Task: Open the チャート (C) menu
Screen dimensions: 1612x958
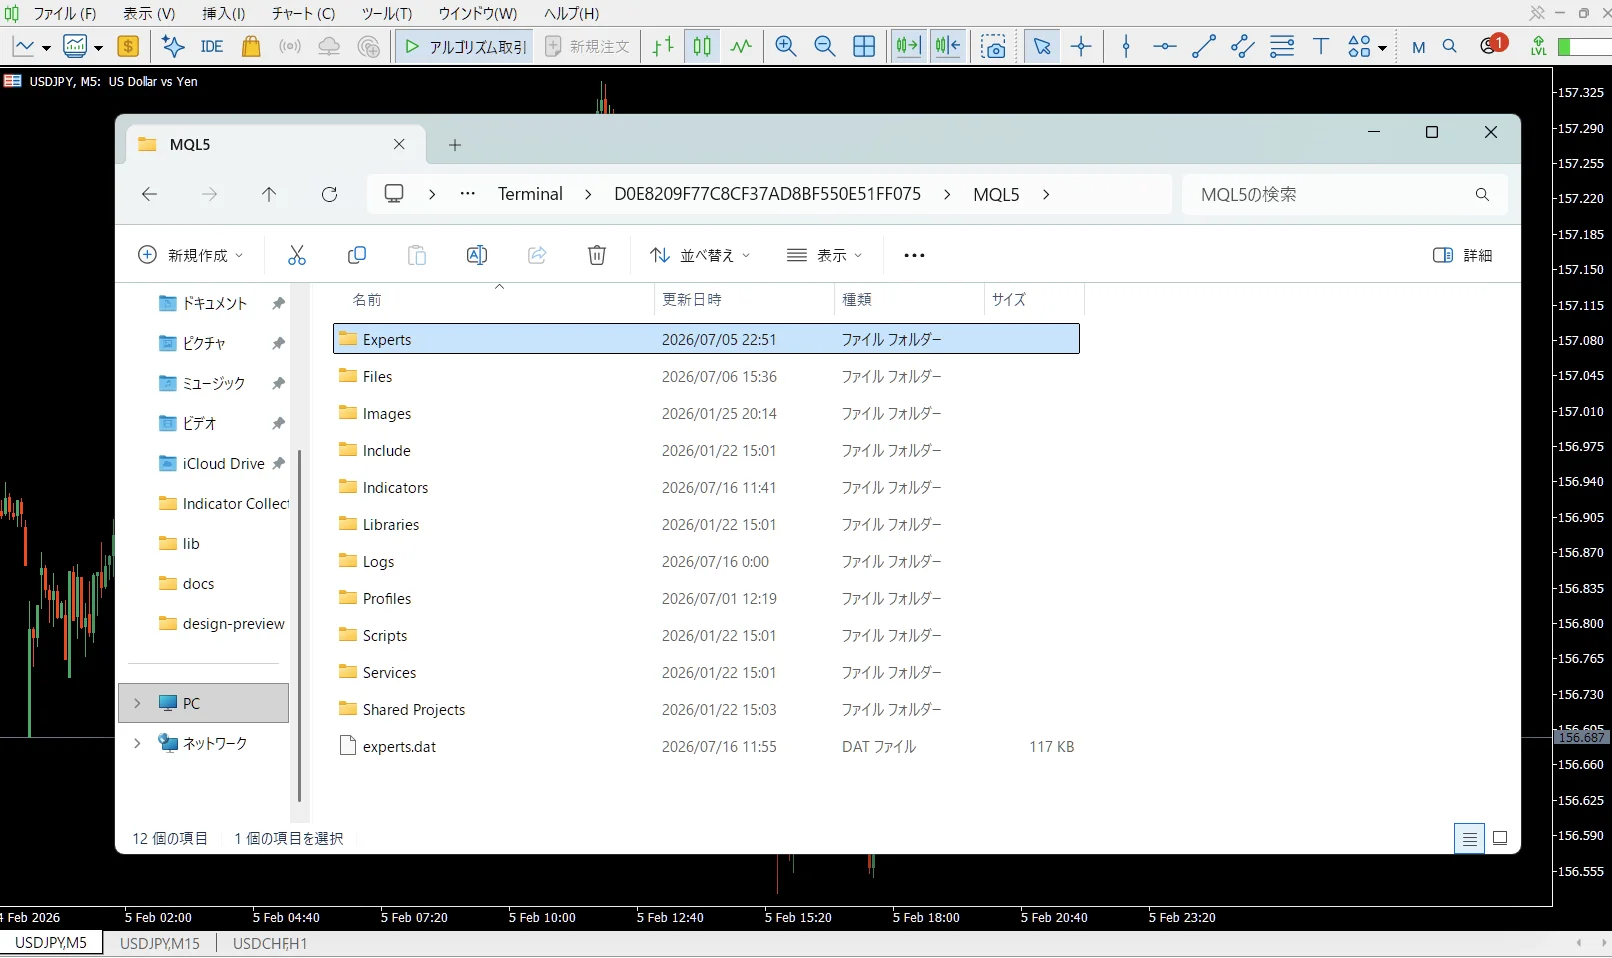Action: tap(303, 13)
